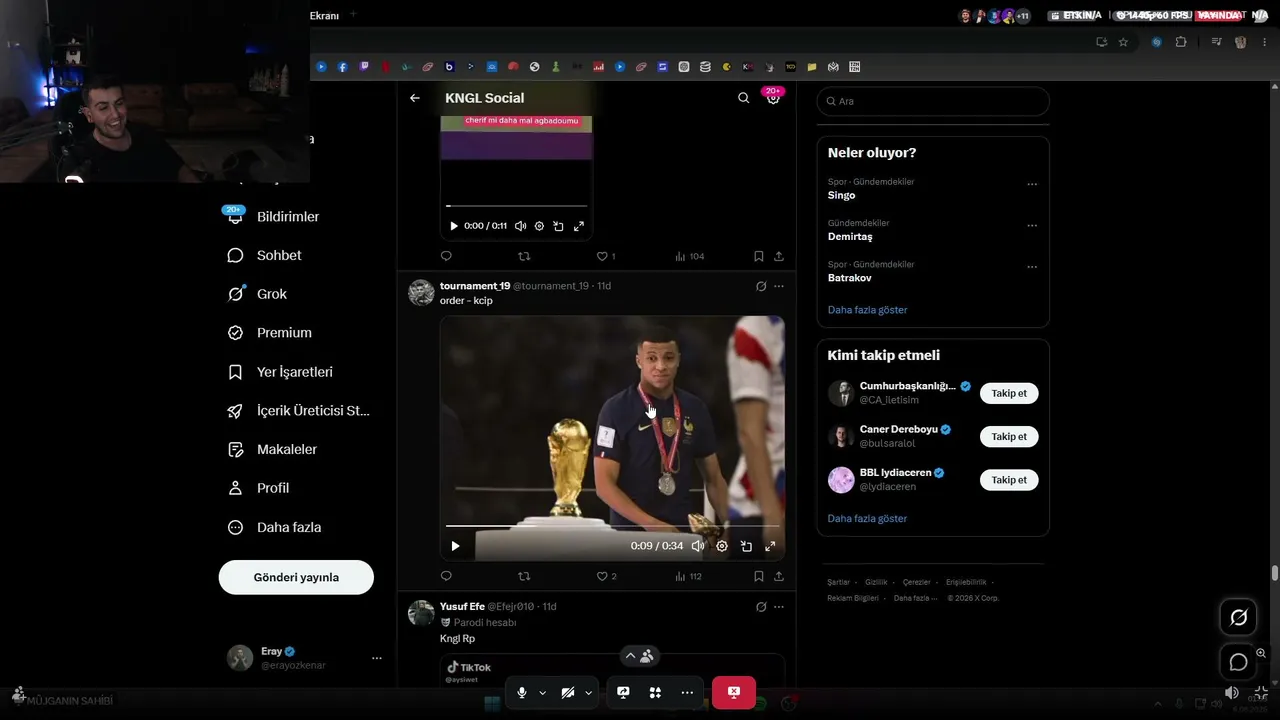Make the 0:34 video fullscreen
The height and width of the screenshot is (720, 1280).
pos(770,546)
